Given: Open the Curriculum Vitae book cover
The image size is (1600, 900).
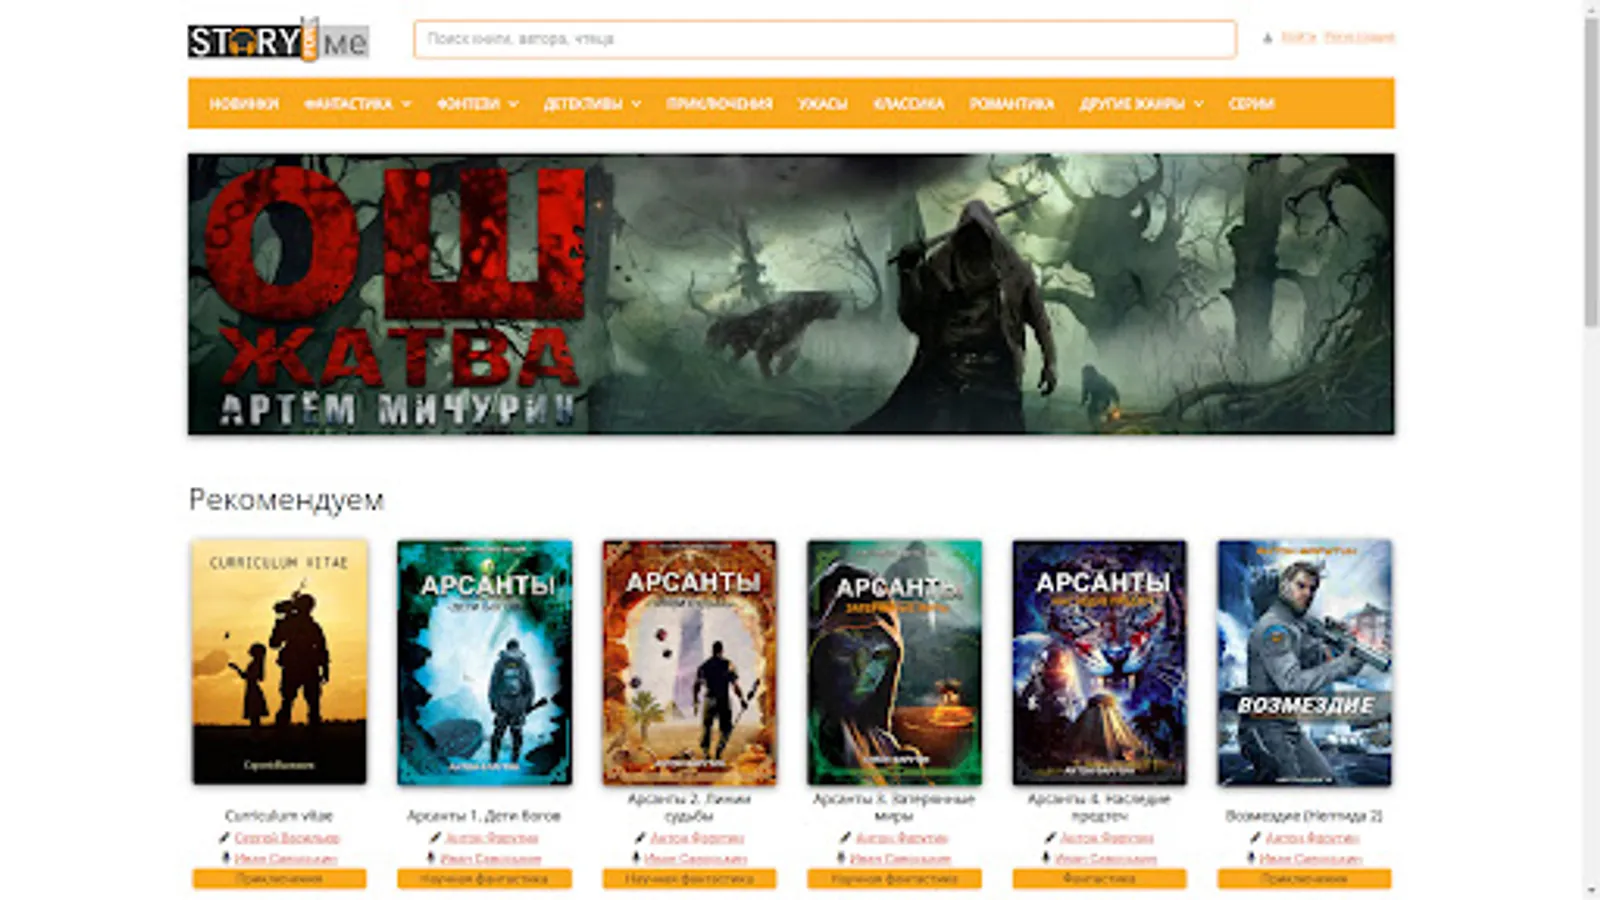Looking at the screenshot, I should tap(280, 662).
